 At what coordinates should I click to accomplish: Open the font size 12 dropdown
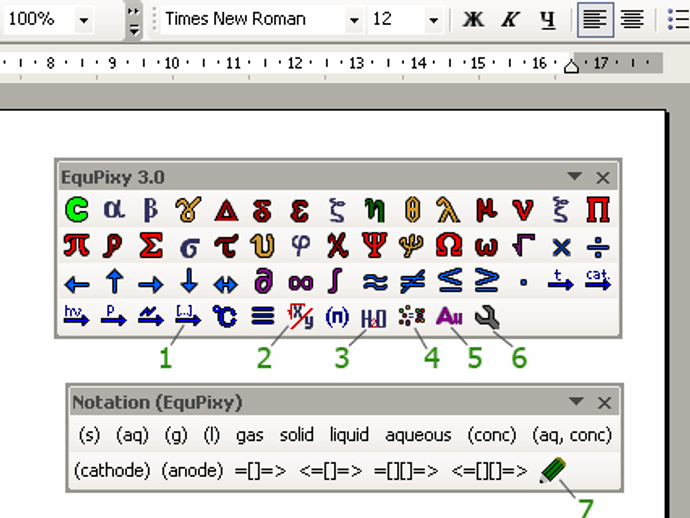433,20
